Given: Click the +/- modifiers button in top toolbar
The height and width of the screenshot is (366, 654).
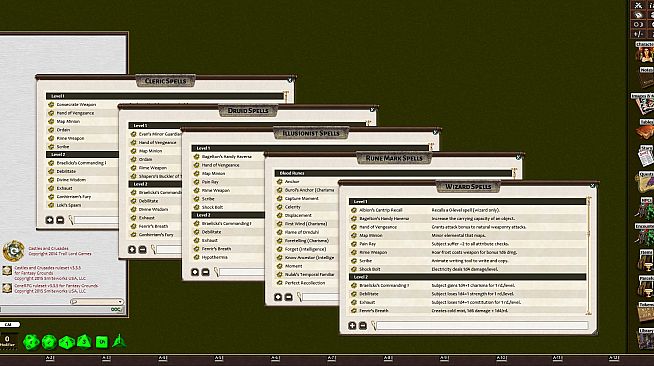Looking at the screenshot, I should (x=639, y=34).
